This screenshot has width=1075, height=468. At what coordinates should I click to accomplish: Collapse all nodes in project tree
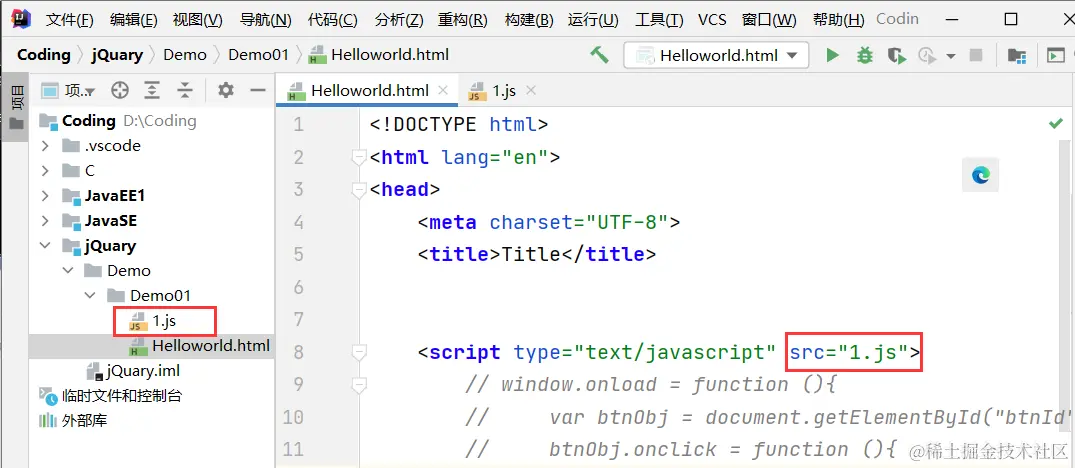coord(184,90)
